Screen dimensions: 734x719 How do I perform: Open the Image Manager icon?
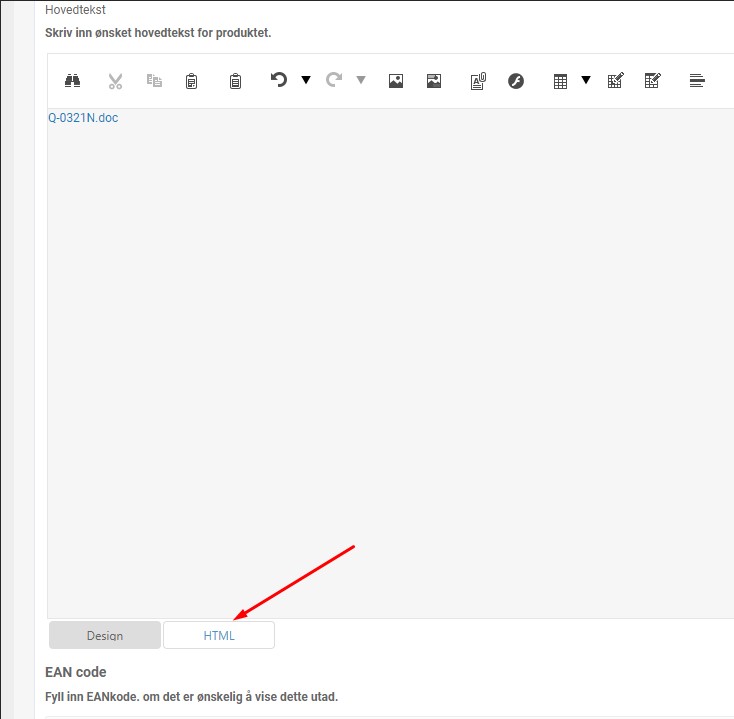click(x=396, y=81)
